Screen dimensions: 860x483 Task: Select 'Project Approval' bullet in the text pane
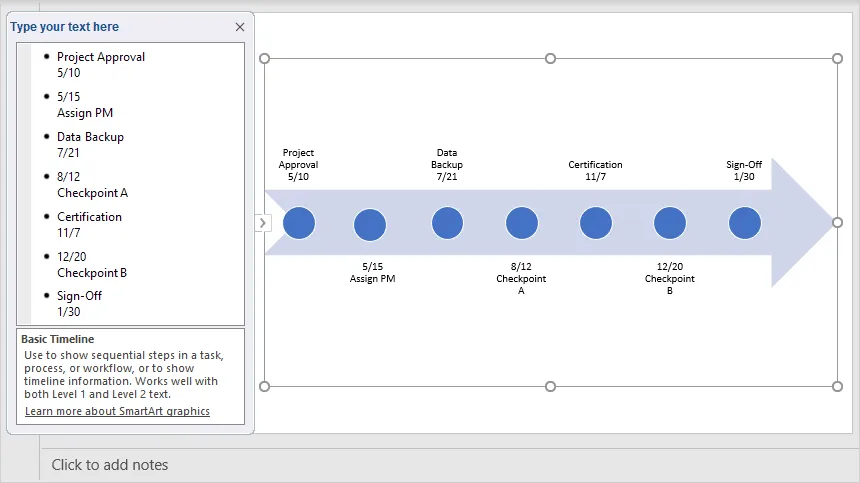101,57
